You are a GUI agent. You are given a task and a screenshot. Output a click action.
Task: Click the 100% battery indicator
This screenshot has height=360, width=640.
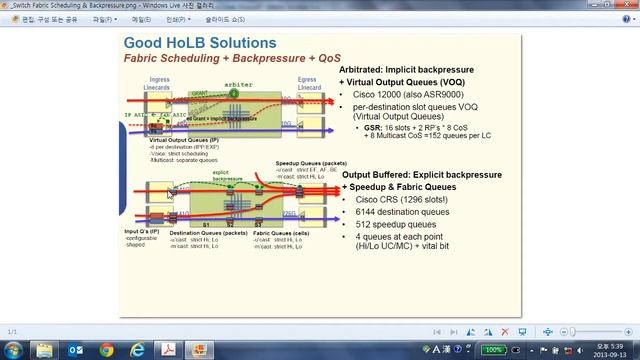pyautogui.click(x=493, y=350)
